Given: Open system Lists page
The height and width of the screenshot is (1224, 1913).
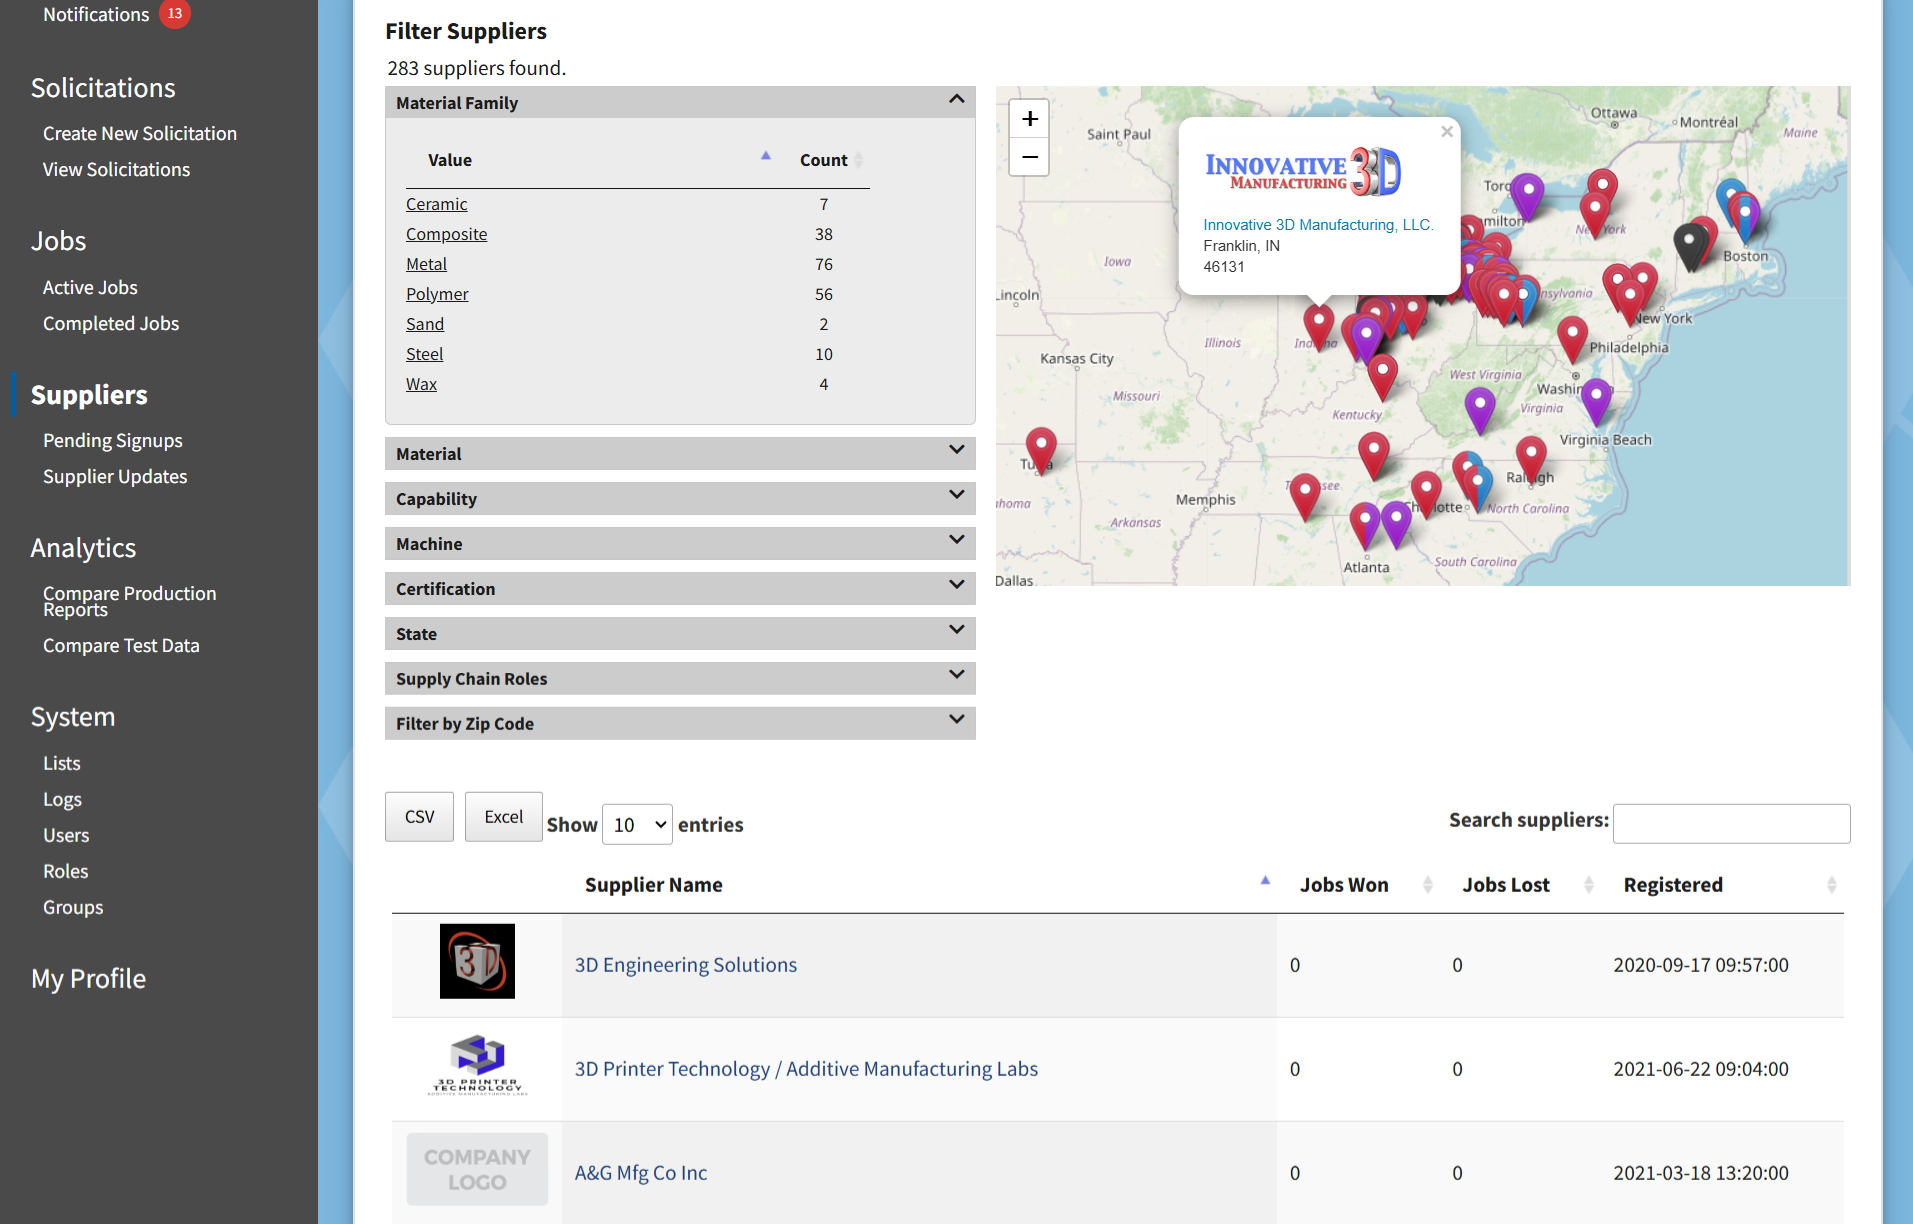Looking at the screenshot, I should [x=62, y=763].
